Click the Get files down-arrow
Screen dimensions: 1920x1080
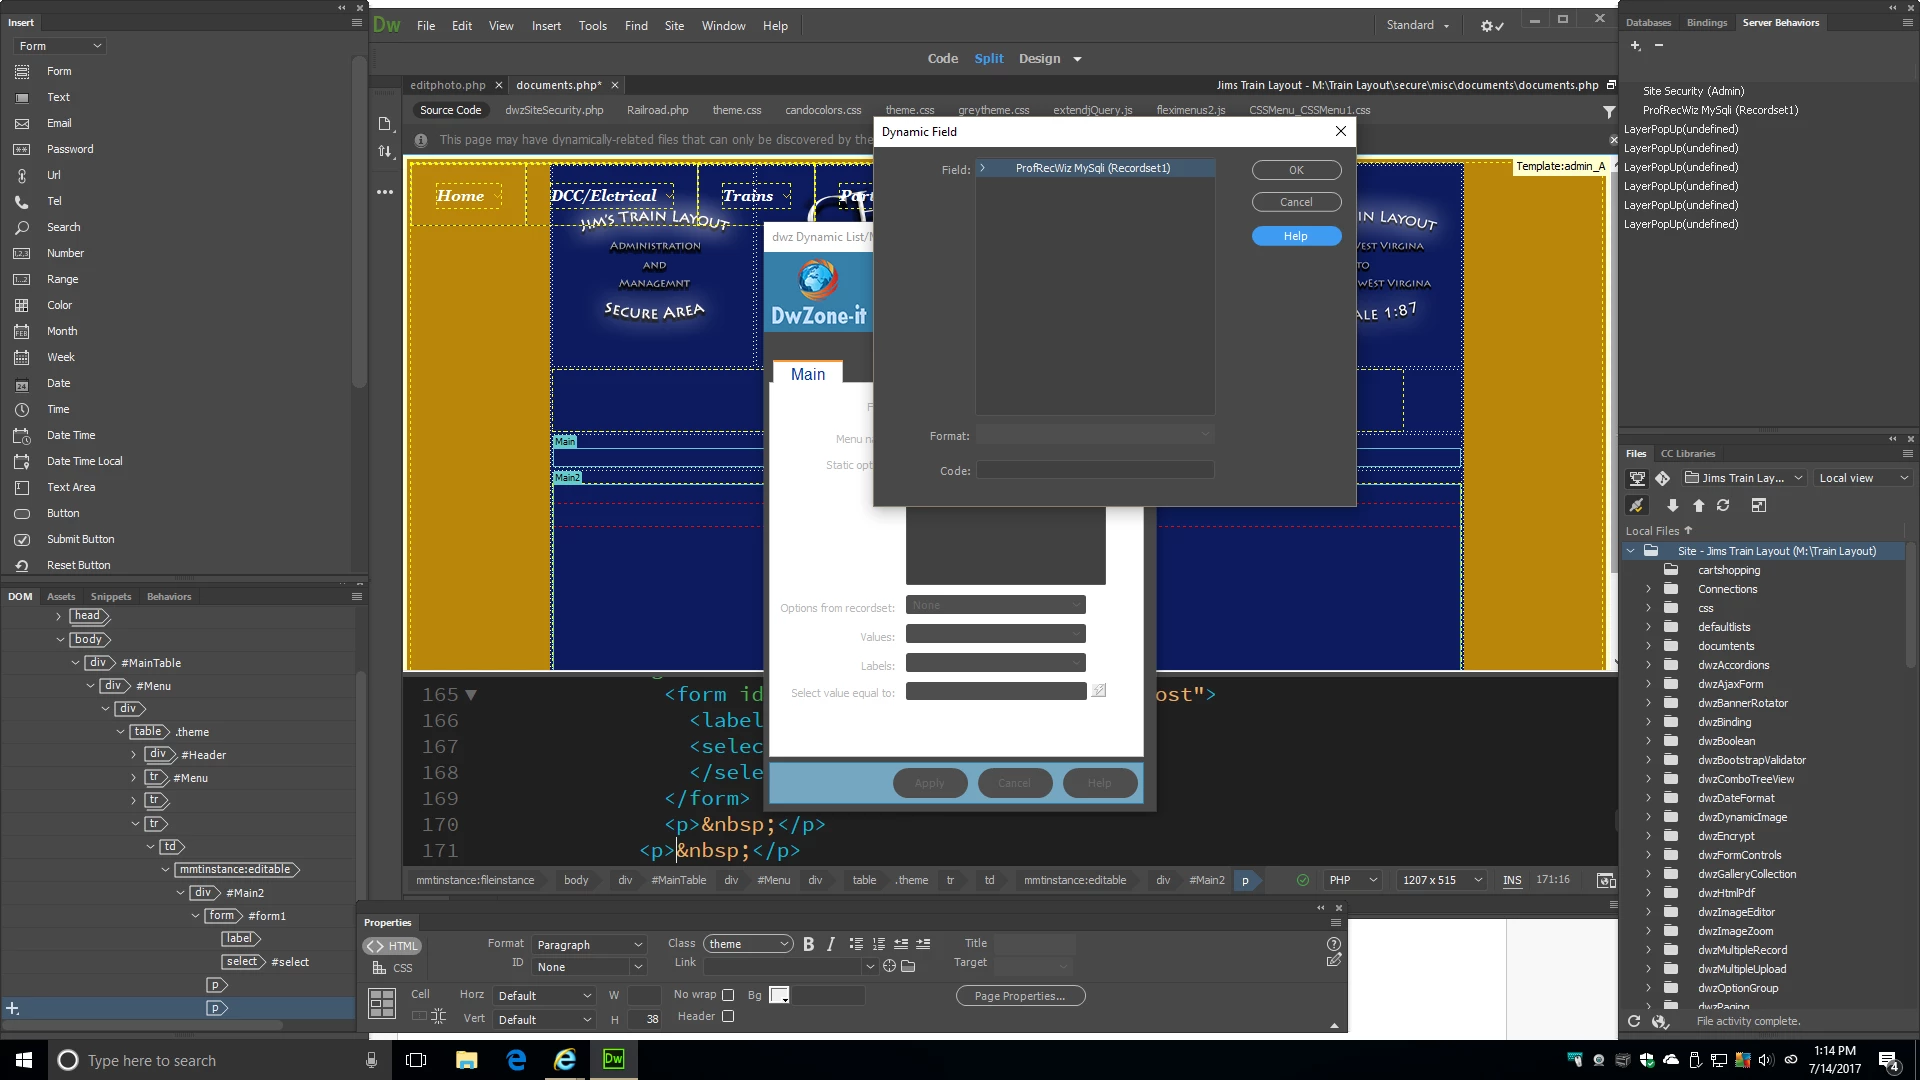(1672, 506)
